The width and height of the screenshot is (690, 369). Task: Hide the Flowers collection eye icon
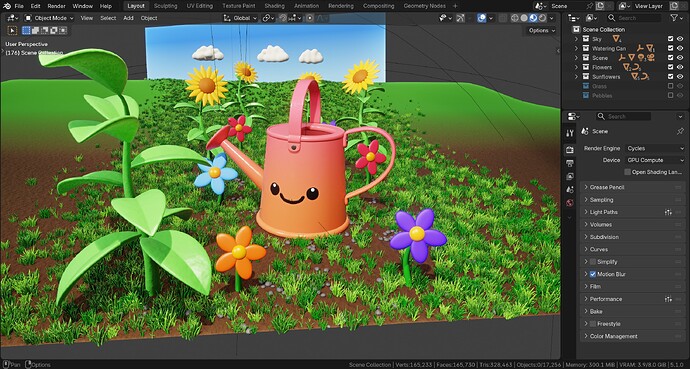[x=680, y=67]
